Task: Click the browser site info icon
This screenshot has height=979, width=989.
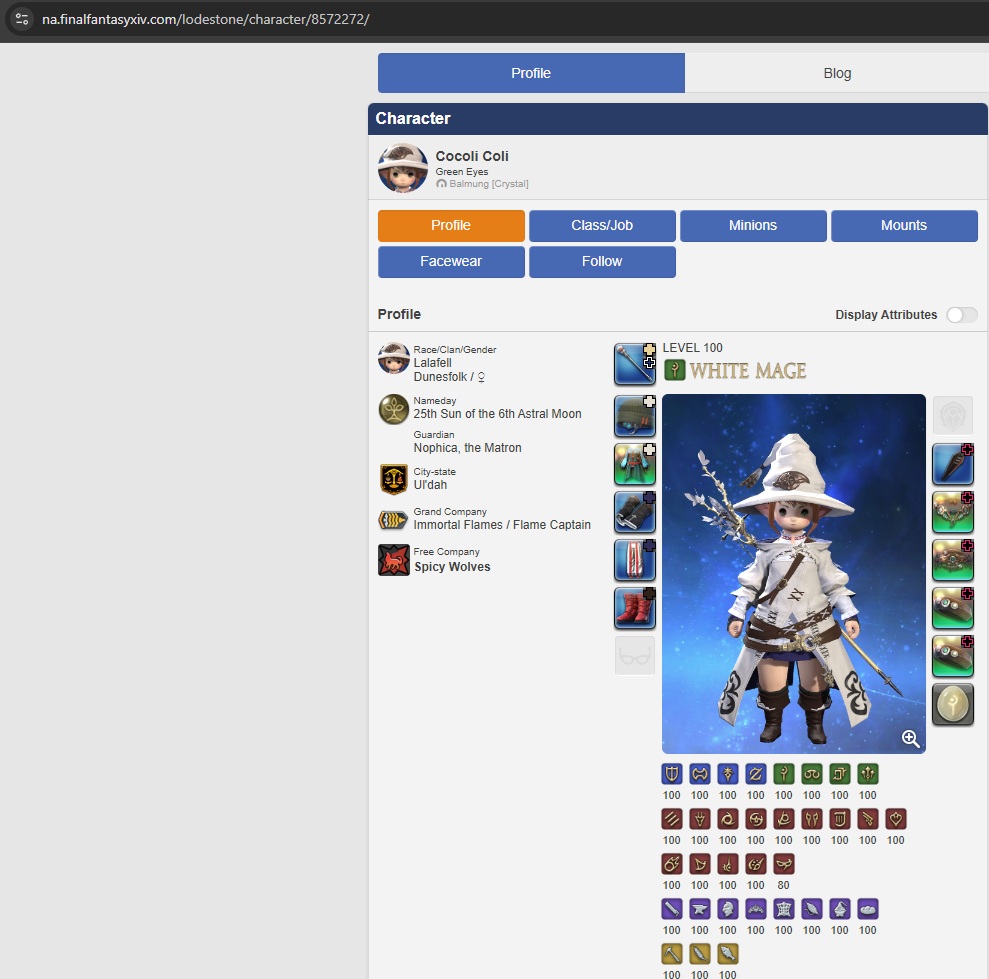Action: coord(21,19)
